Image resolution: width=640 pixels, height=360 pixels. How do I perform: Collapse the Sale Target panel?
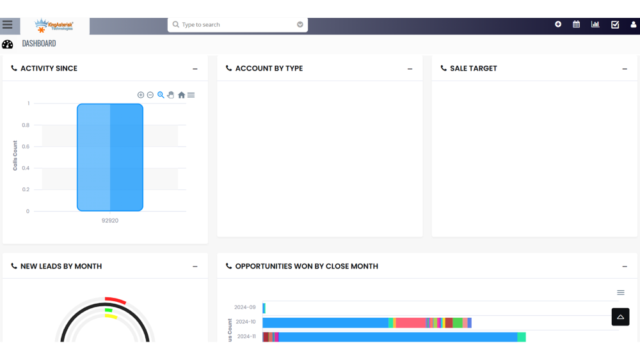(624, 69)
